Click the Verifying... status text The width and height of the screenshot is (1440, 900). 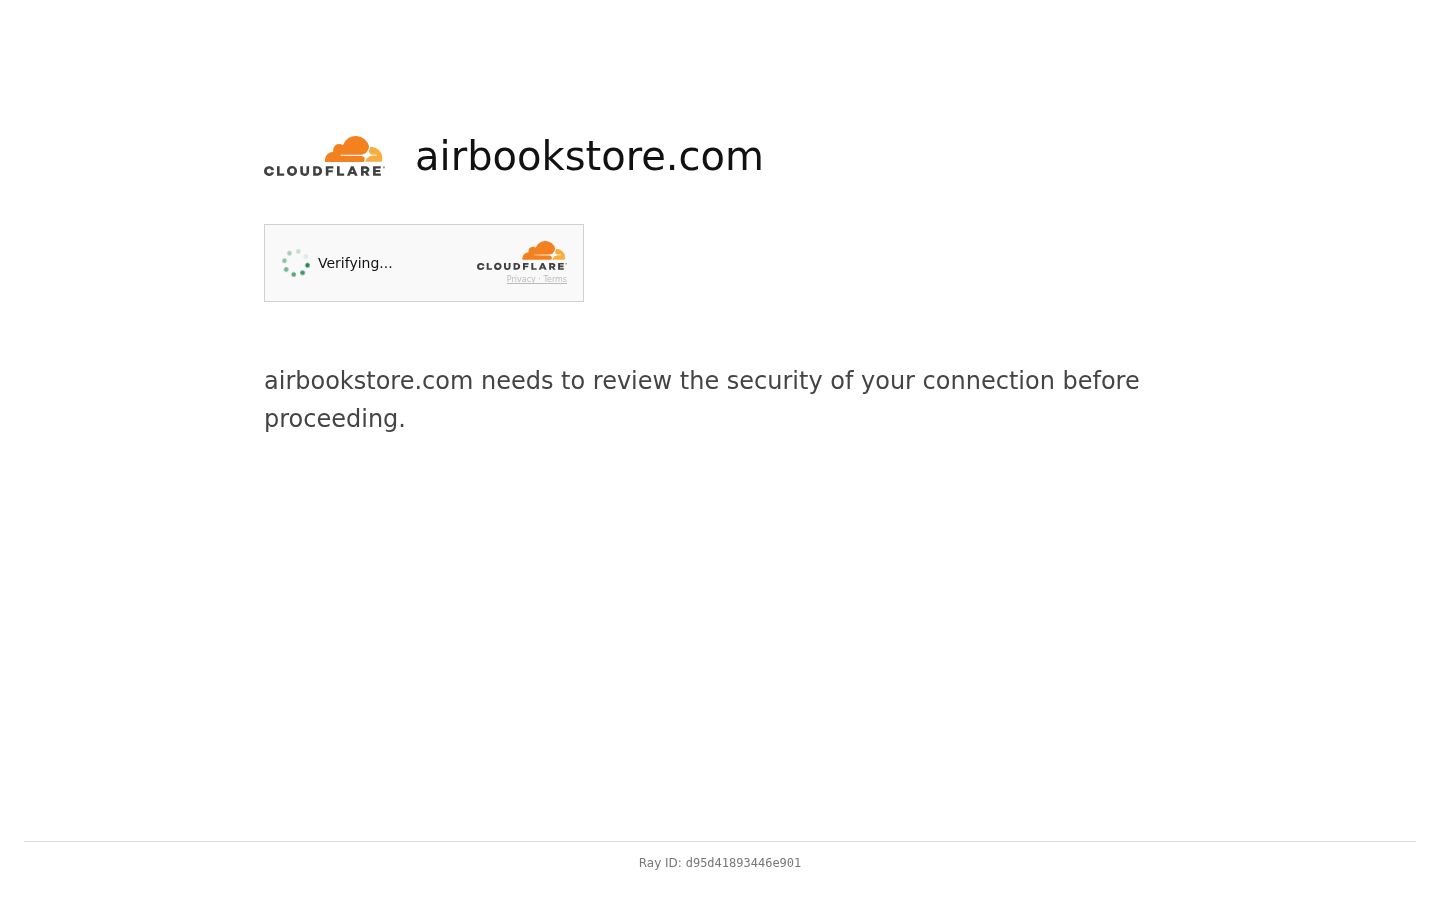355,263
